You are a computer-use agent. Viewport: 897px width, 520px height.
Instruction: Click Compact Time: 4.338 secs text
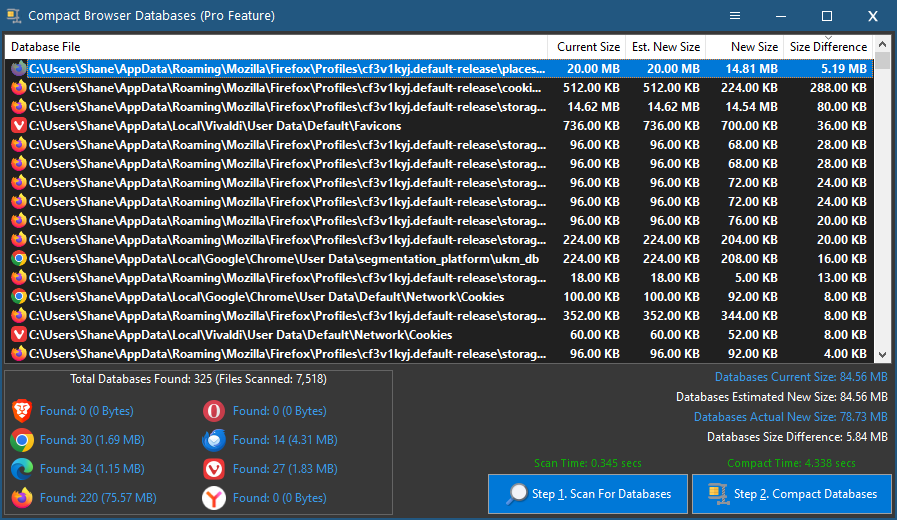click(791, 463)
